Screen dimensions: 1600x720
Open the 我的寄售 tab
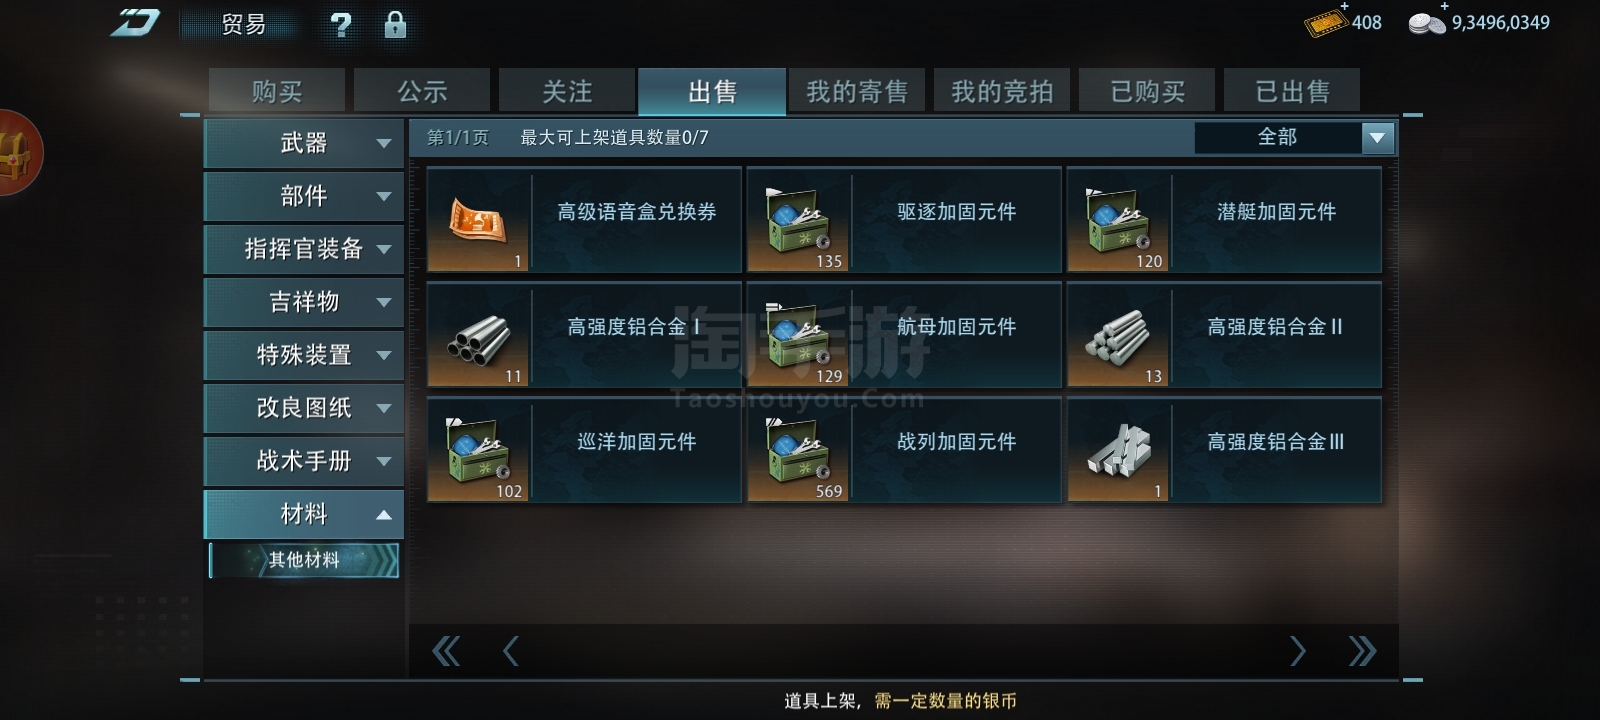(857, 91)
